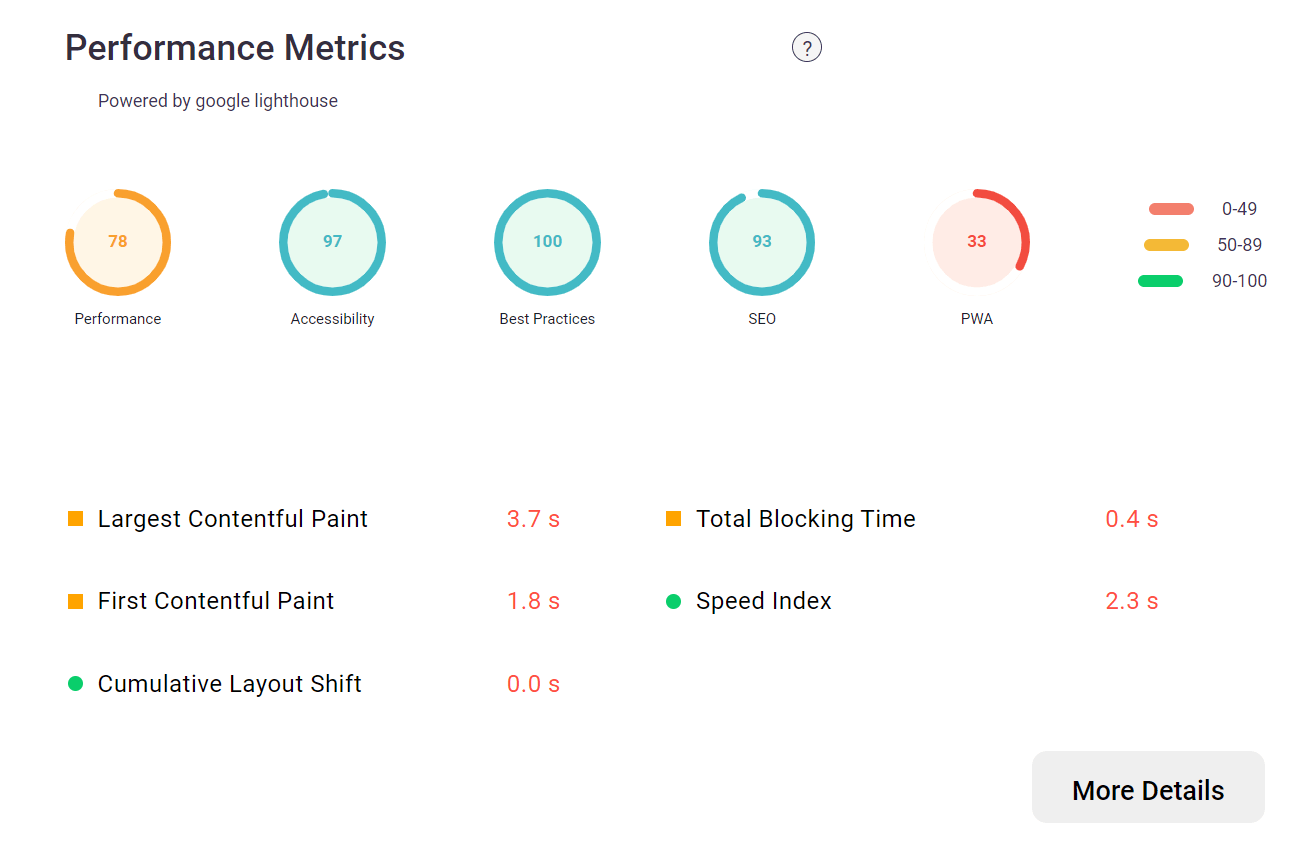Select the Accessibility gauge showing 97
The image size is (1310, 845).
coord(332,242)
